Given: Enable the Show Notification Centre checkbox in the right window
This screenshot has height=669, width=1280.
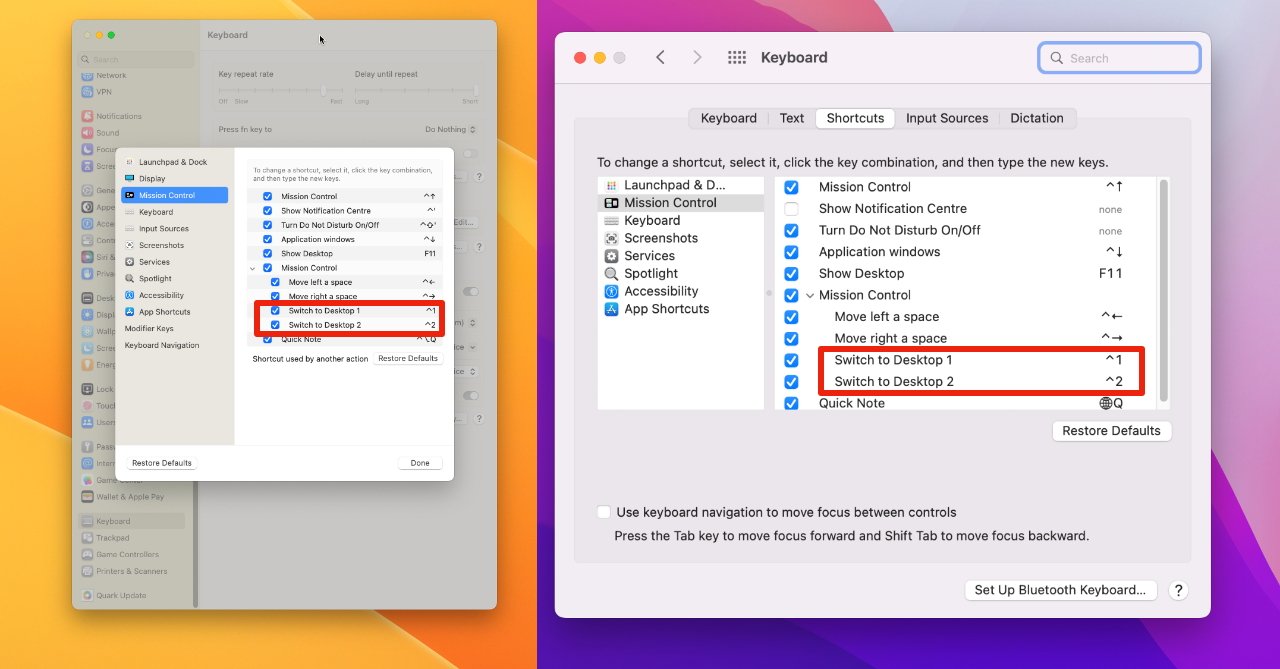Looking at the screenshot, I should (x=791, y=209).
